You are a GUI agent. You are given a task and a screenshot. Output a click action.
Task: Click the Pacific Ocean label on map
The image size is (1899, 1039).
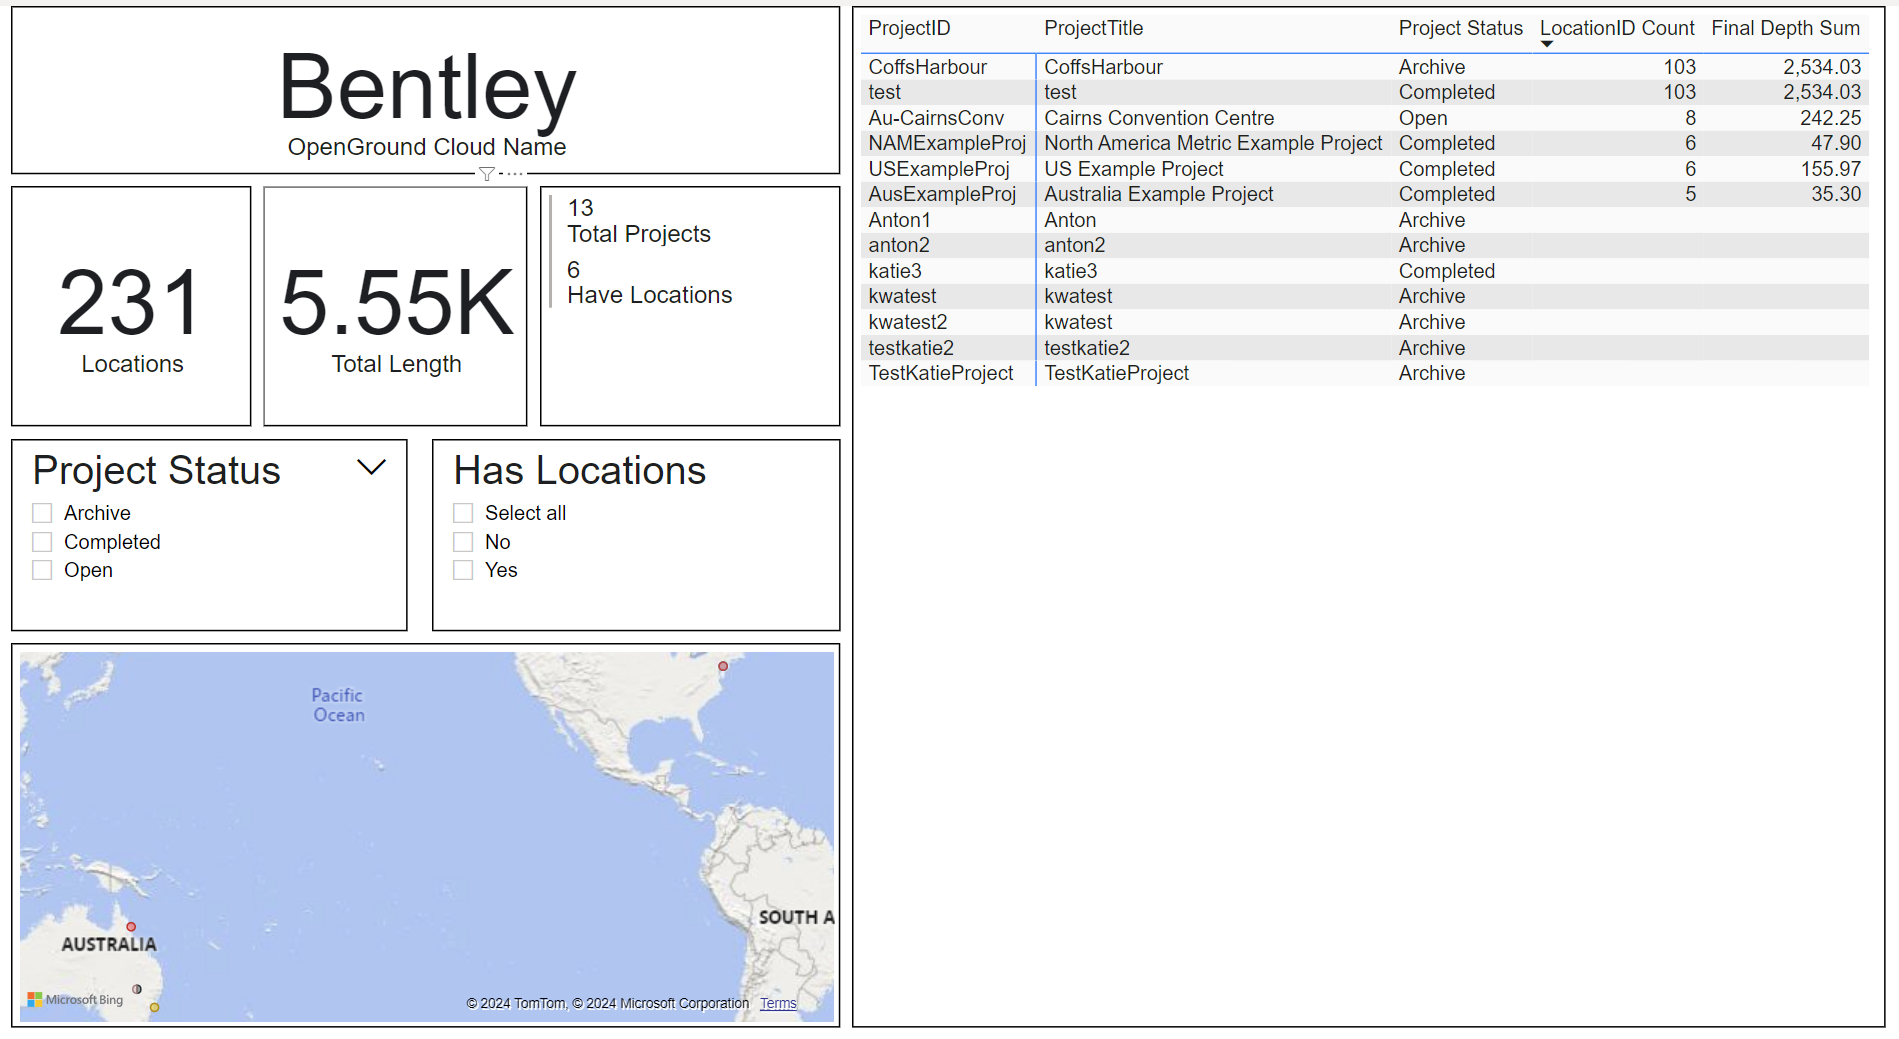[x=338, y=705]
